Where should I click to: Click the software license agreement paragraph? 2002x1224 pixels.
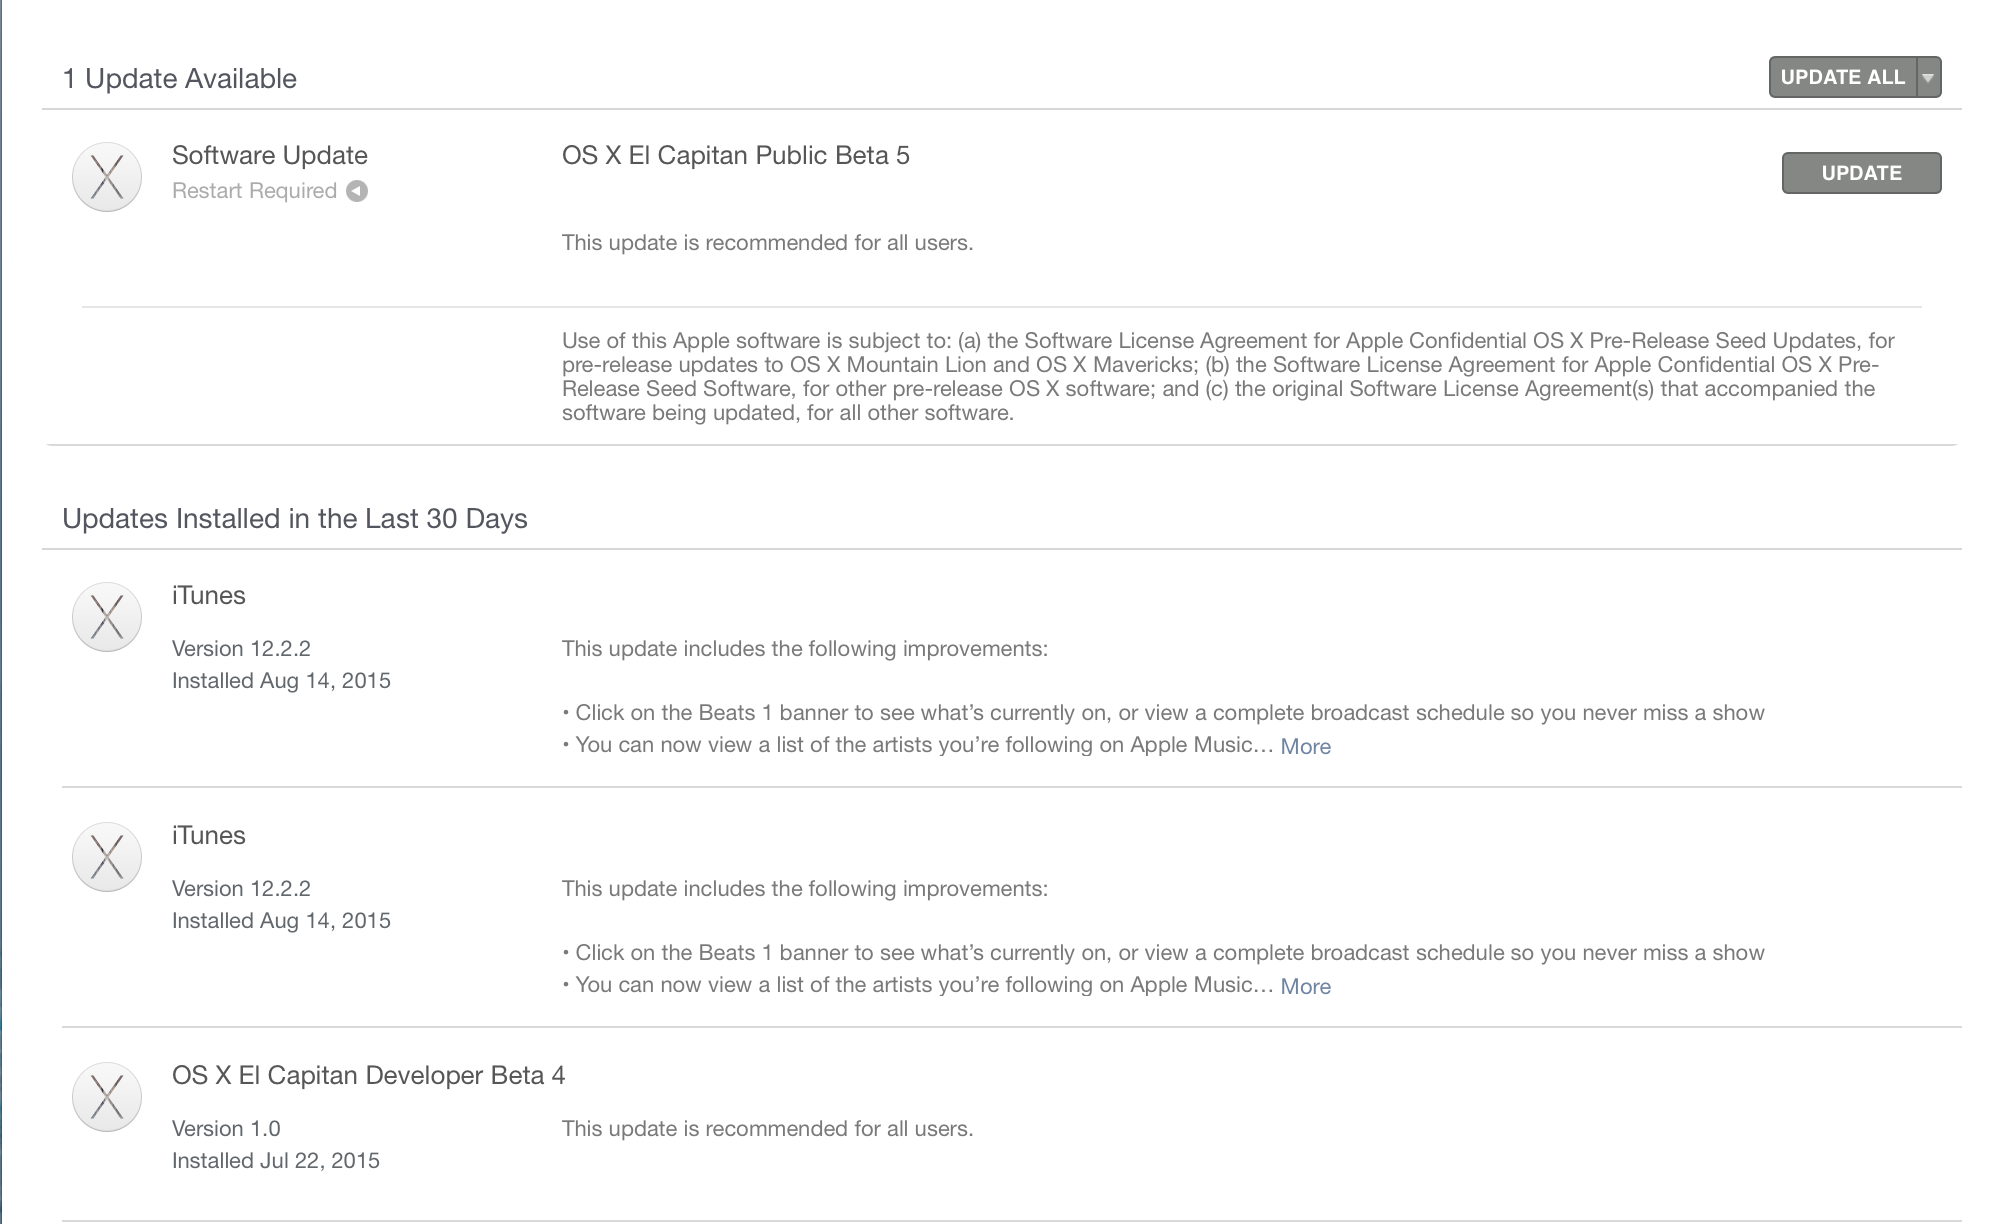[x=1228, y=377]
